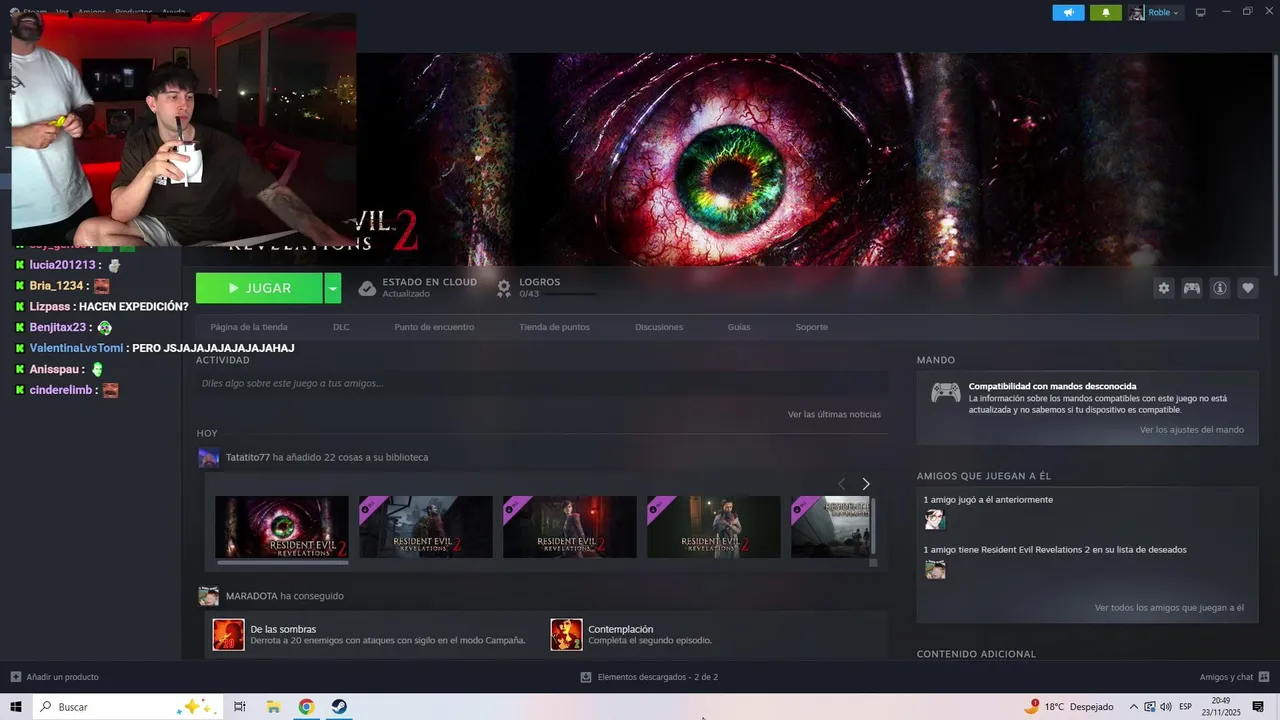This screenshot has width=1280, height=720.
Task: Open controller configuration gamepad icon
Action: 1191,288
